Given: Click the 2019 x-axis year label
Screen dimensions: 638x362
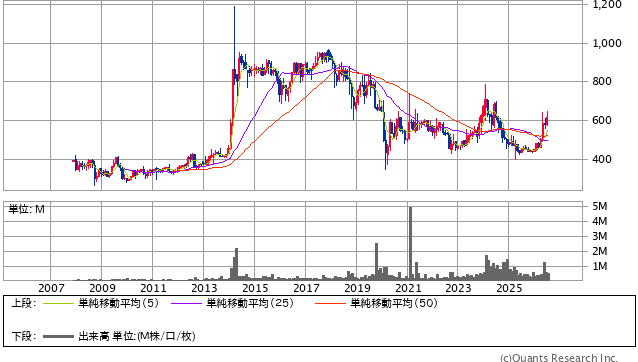Looking at the screenshot, I should tap(357, 288).
